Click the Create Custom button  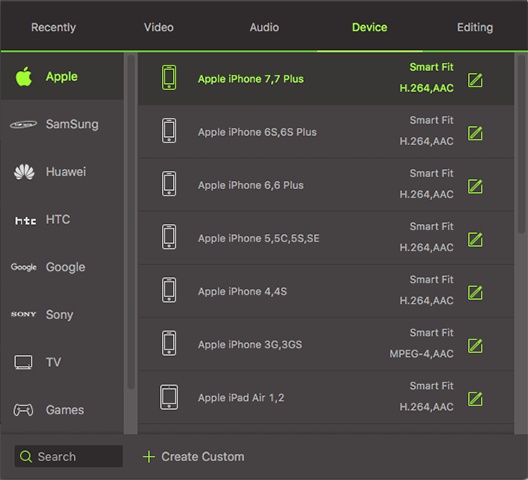click(x=194, y=457)
